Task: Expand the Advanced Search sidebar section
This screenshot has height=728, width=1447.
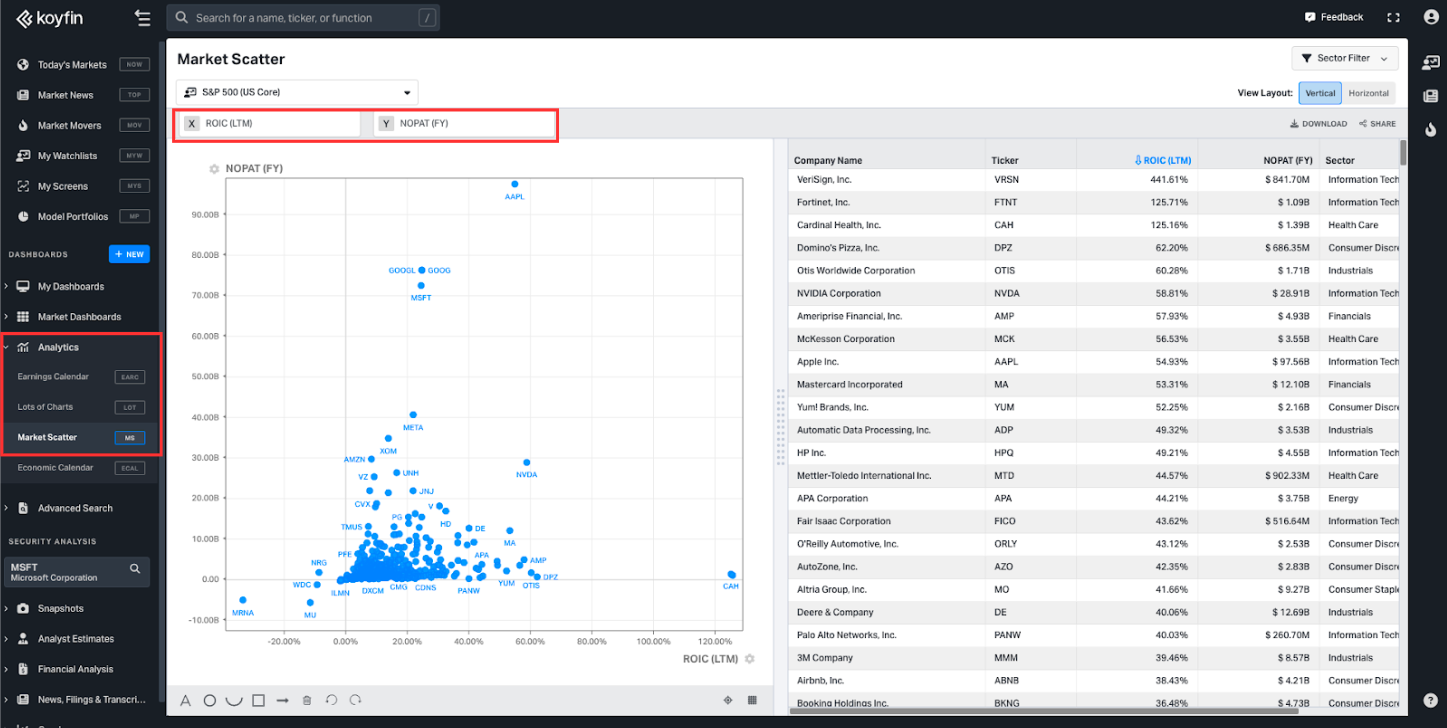Action: click(x=75, y=508)
